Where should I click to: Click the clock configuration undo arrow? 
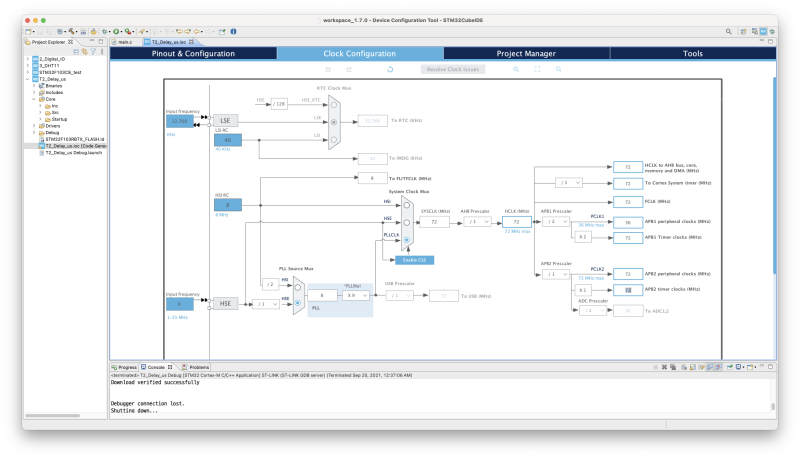[328, 69]
